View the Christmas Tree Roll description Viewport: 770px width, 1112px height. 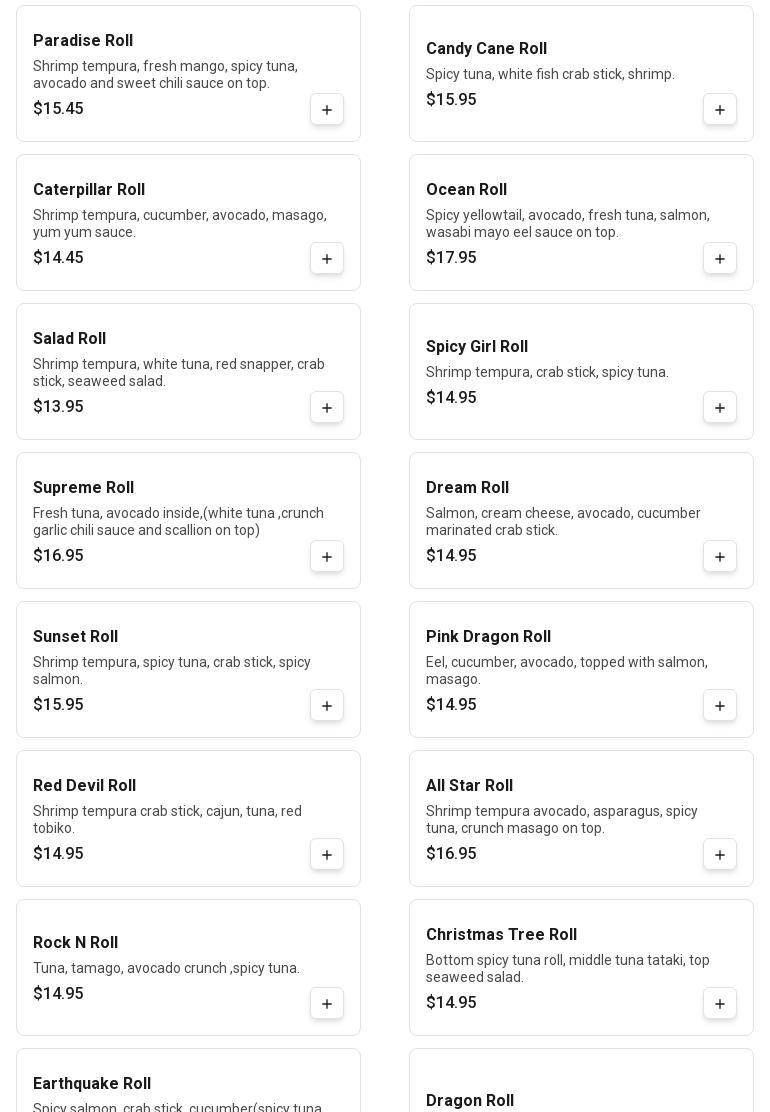[567, 968]
